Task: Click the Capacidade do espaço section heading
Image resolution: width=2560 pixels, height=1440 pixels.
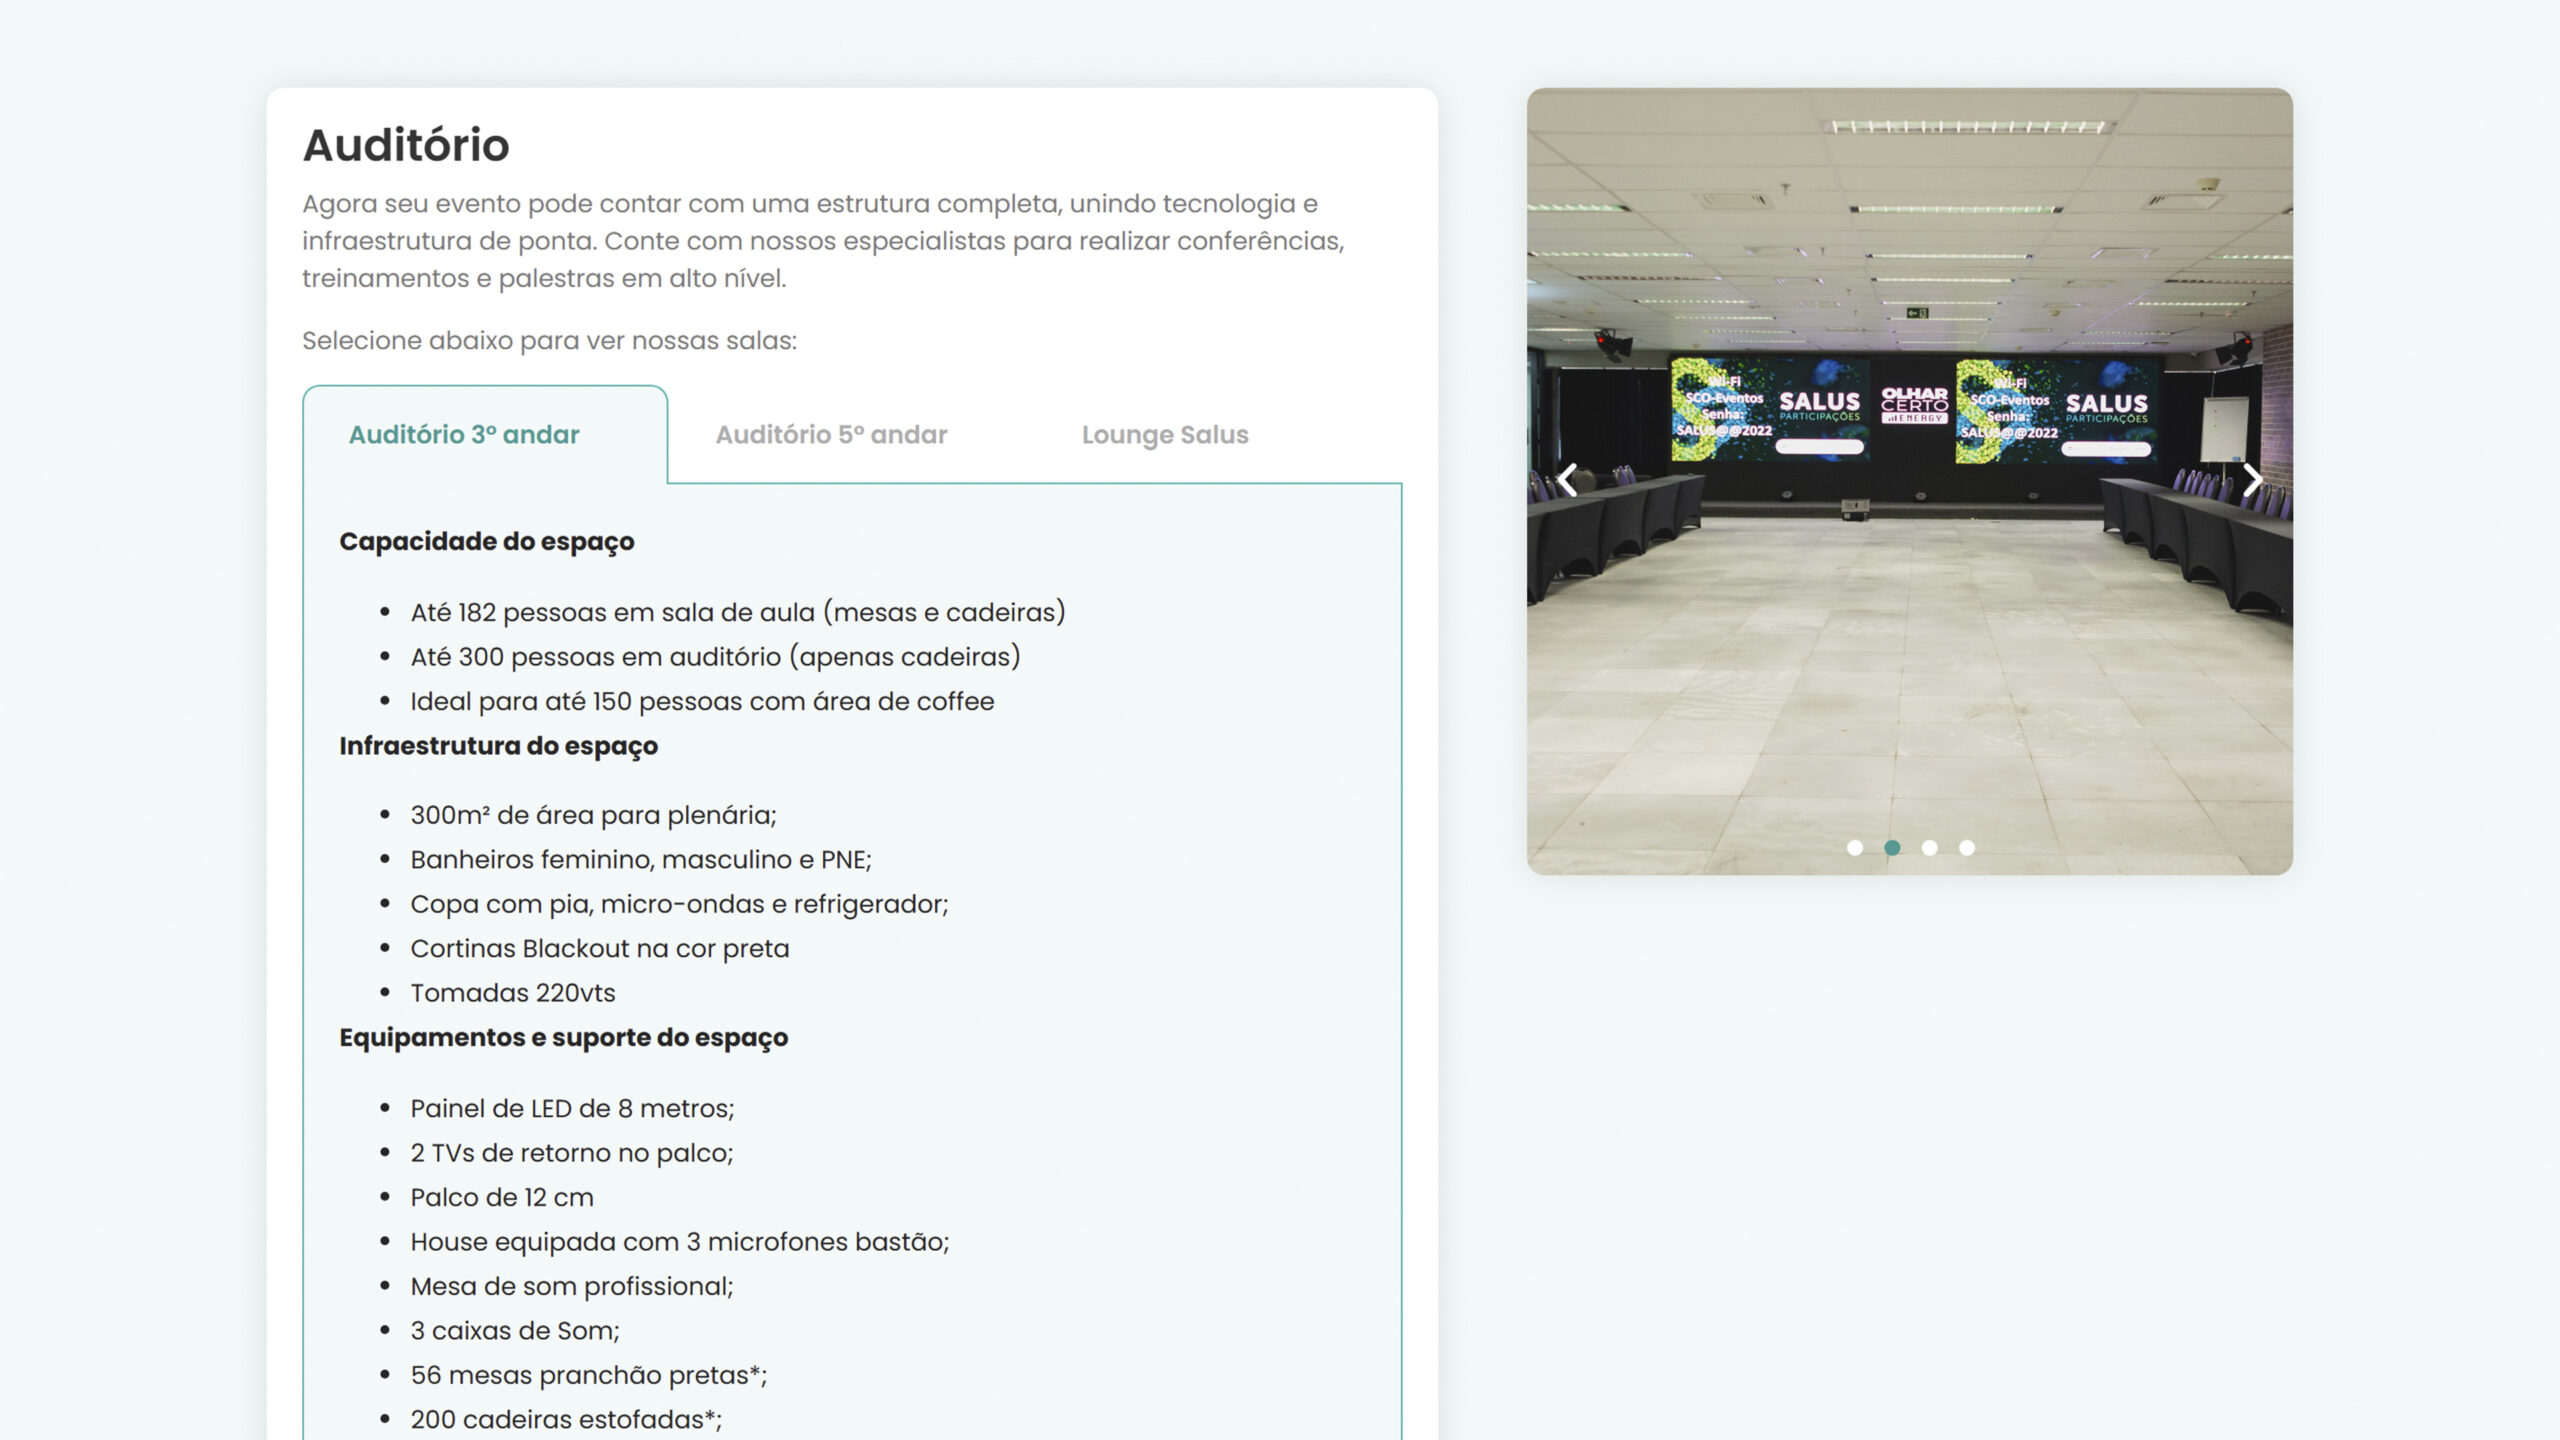Action: [x=487, y=541]
